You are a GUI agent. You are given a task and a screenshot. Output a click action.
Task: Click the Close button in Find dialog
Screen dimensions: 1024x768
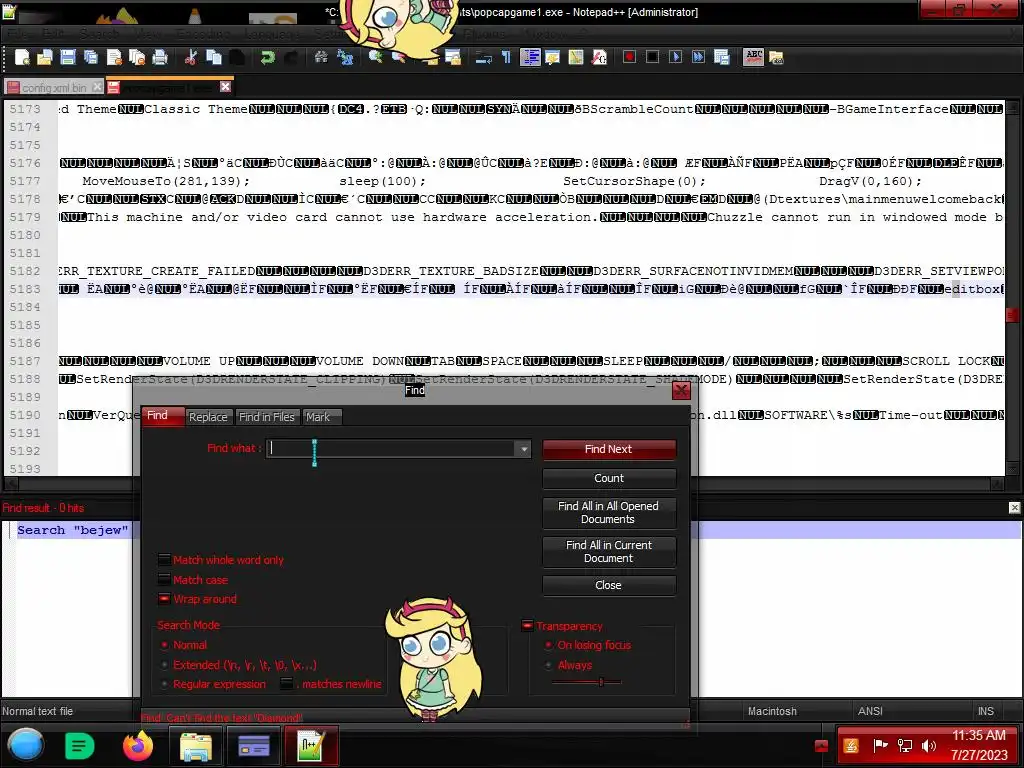tap(609, 585)
